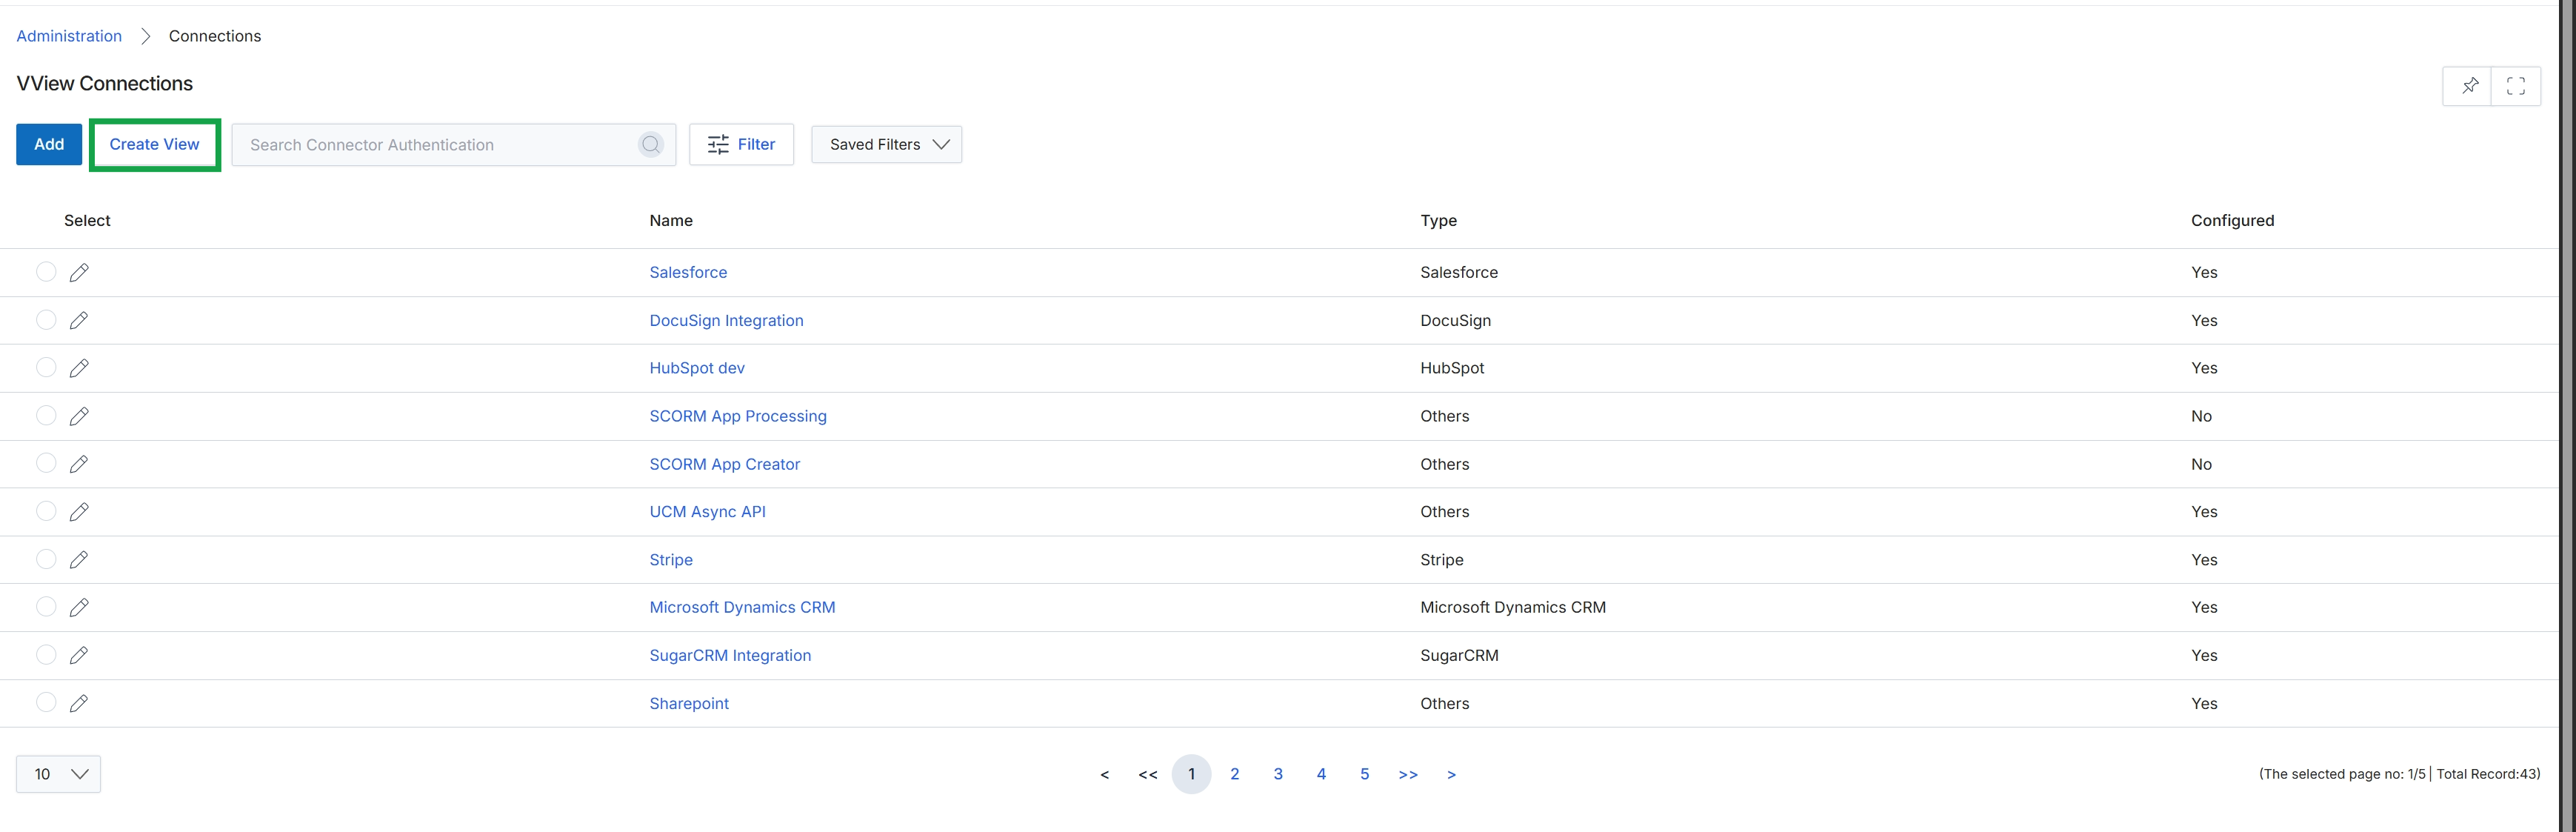Select SCORM App Processing radio button

pyautogui.click(x=46, y=415)
